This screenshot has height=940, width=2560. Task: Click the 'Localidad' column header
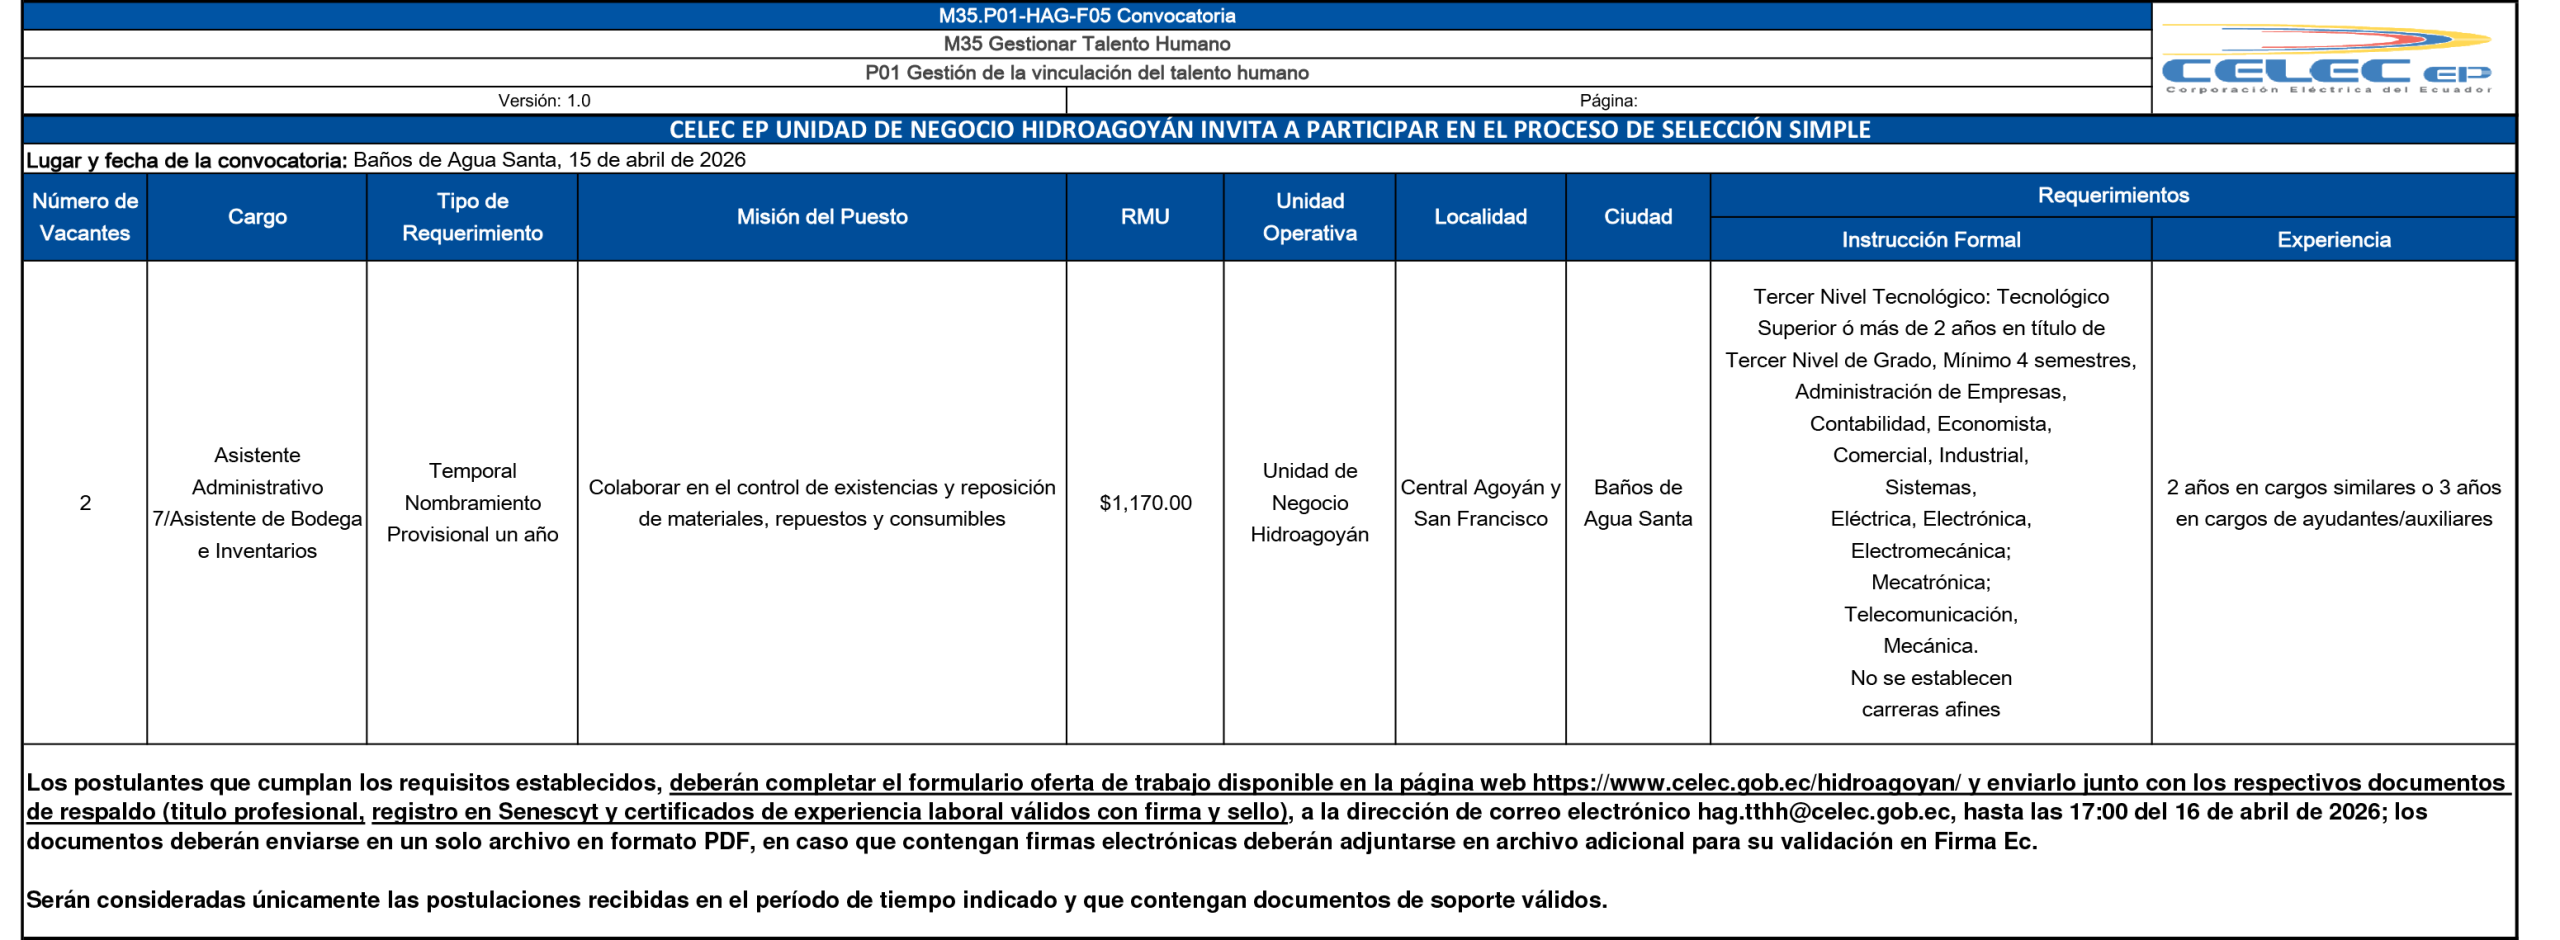[1479, 217]
